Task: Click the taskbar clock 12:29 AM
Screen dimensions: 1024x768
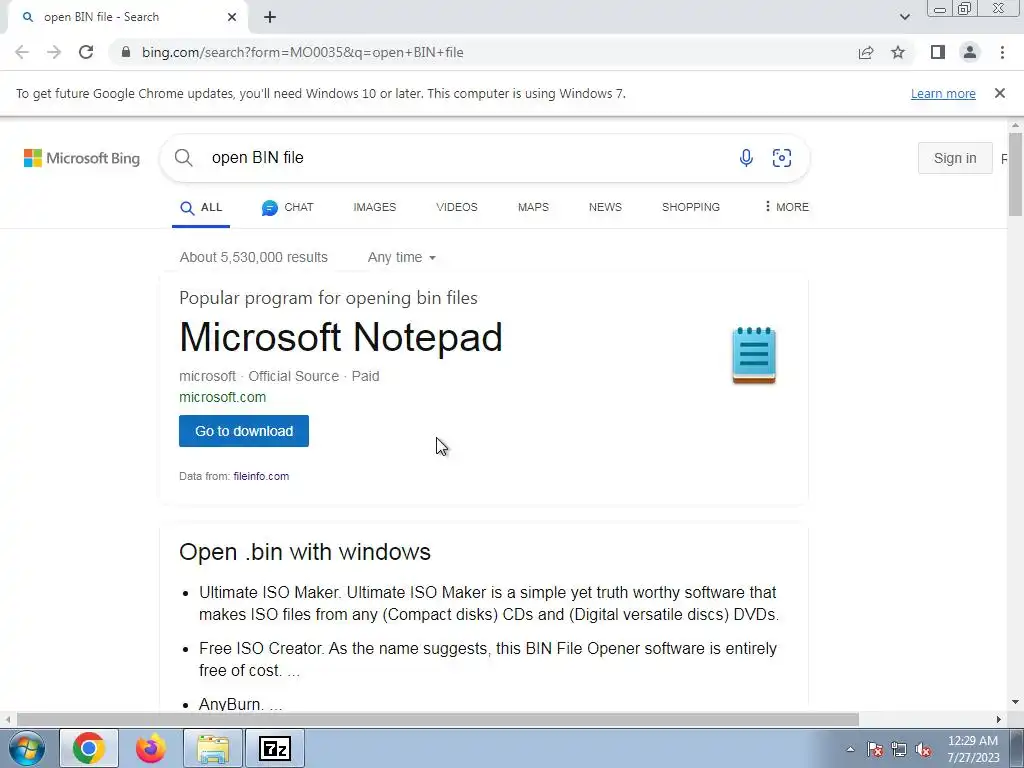Action: (973, 741)
